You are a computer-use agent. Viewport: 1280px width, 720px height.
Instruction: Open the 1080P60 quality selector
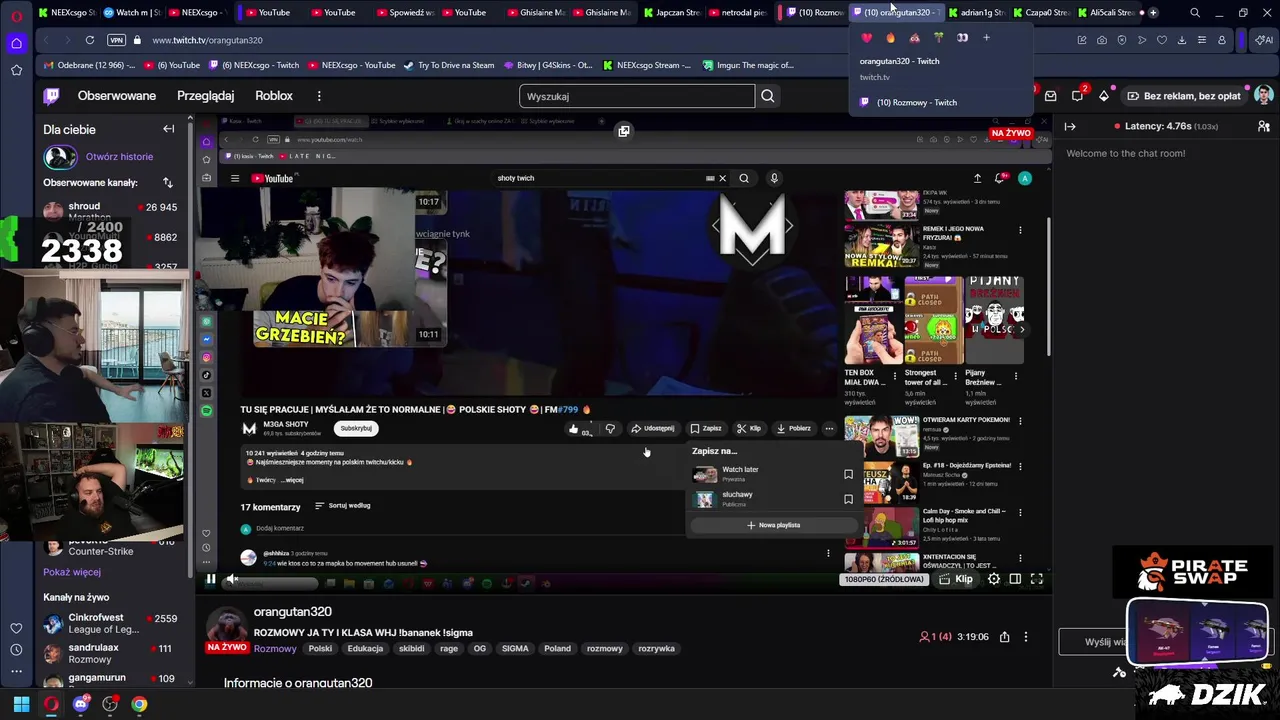(884, 579)
